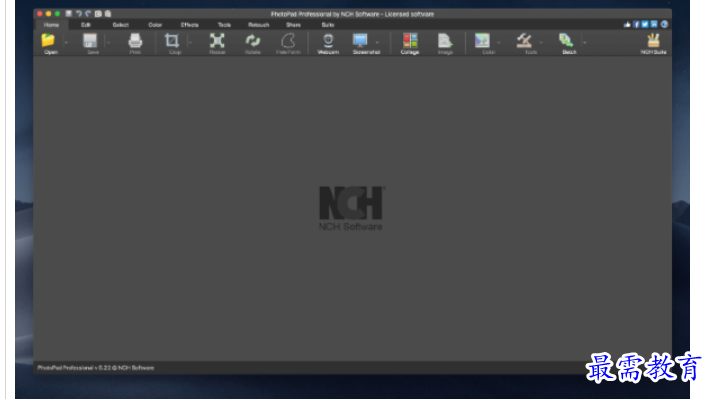Switch to the Tools tab
The height and width of the screenshot is (399, 710).
point(224,25)
